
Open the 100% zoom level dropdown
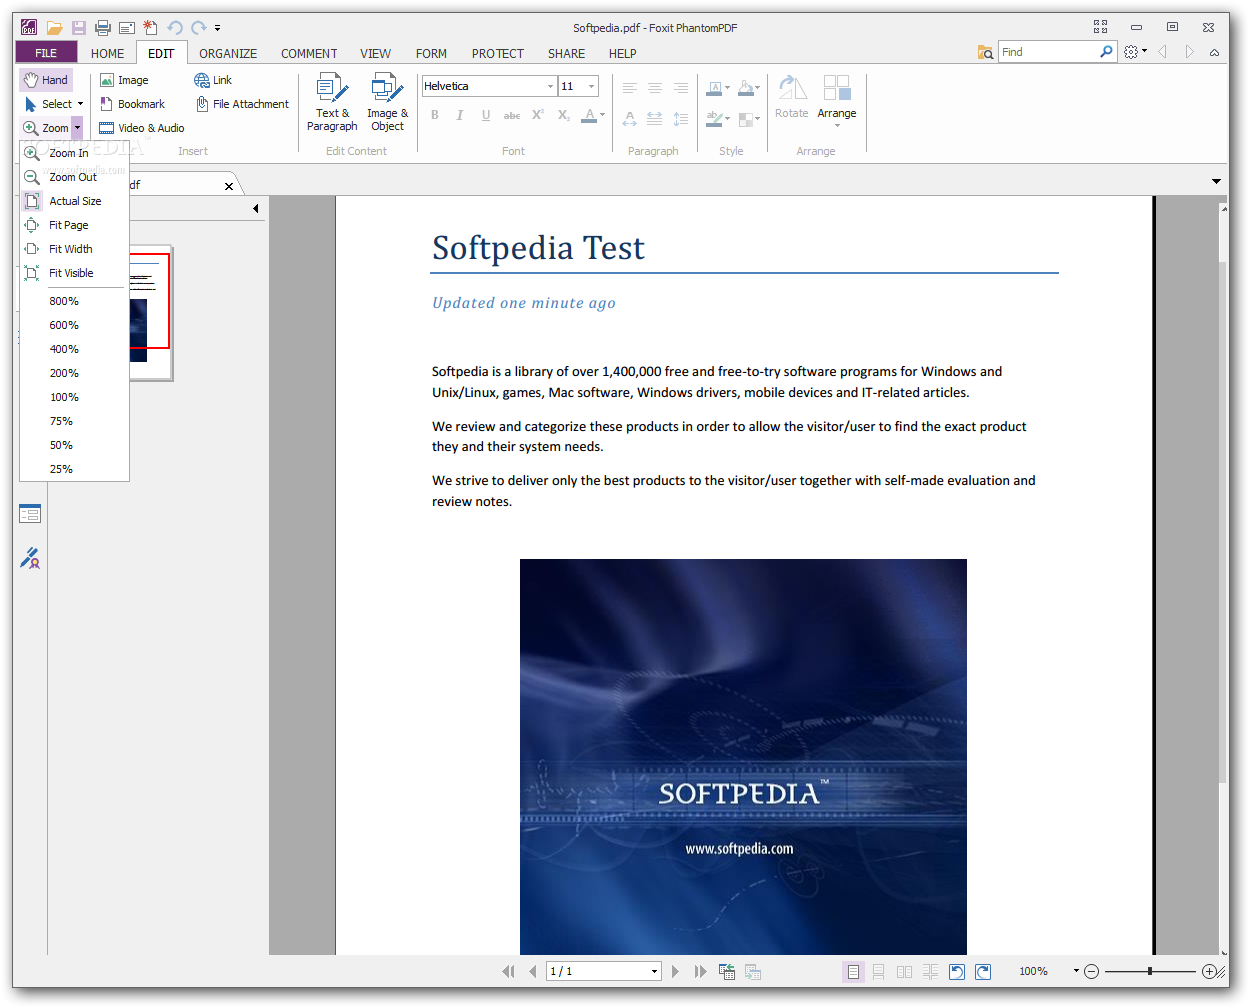[1076, 971]
